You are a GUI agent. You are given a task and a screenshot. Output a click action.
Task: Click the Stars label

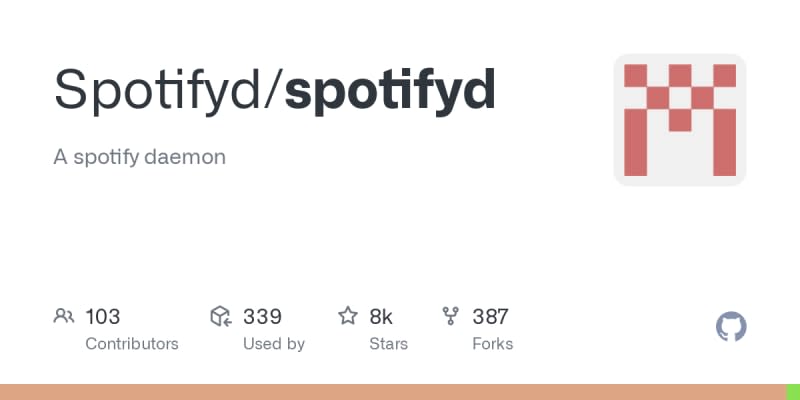pos(390,343)
